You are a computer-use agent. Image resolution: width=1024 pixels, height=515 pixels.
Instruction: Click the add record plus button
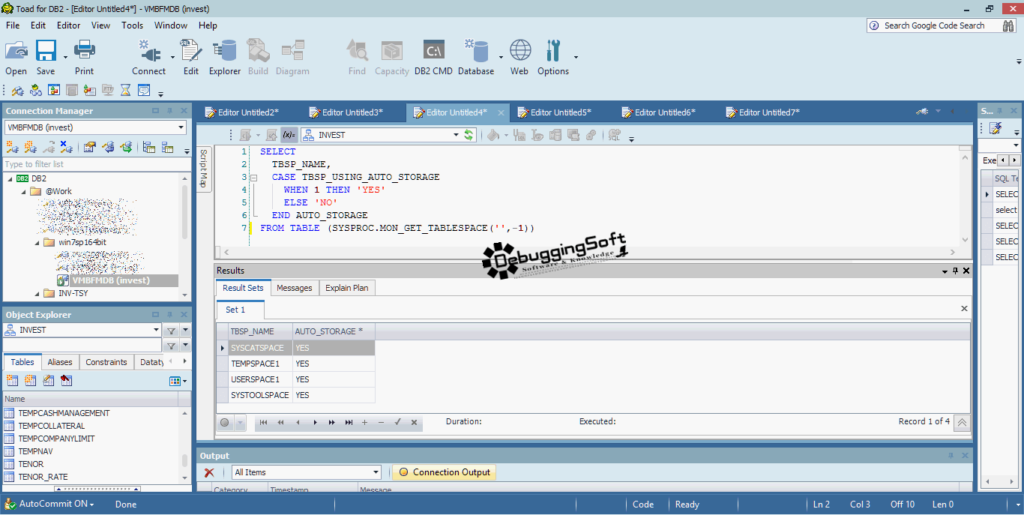[364, 422]
